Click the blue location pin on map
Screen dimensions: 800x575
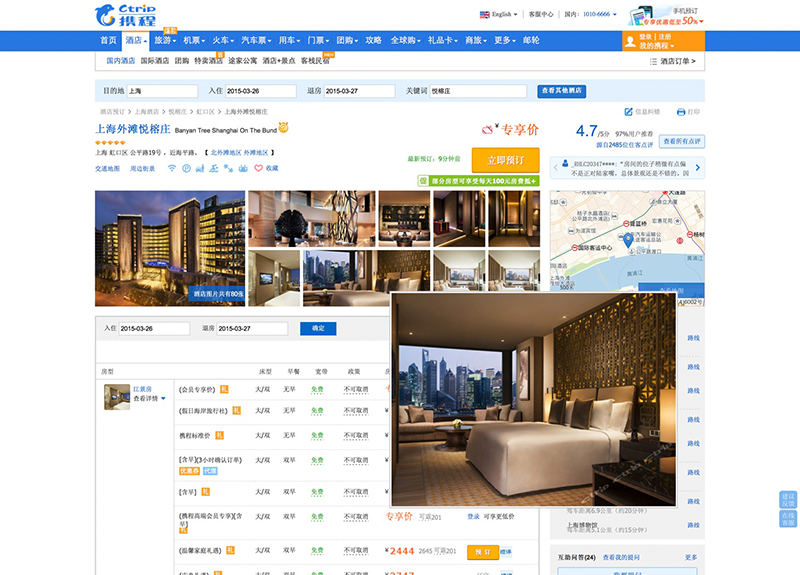coord(629,239)
